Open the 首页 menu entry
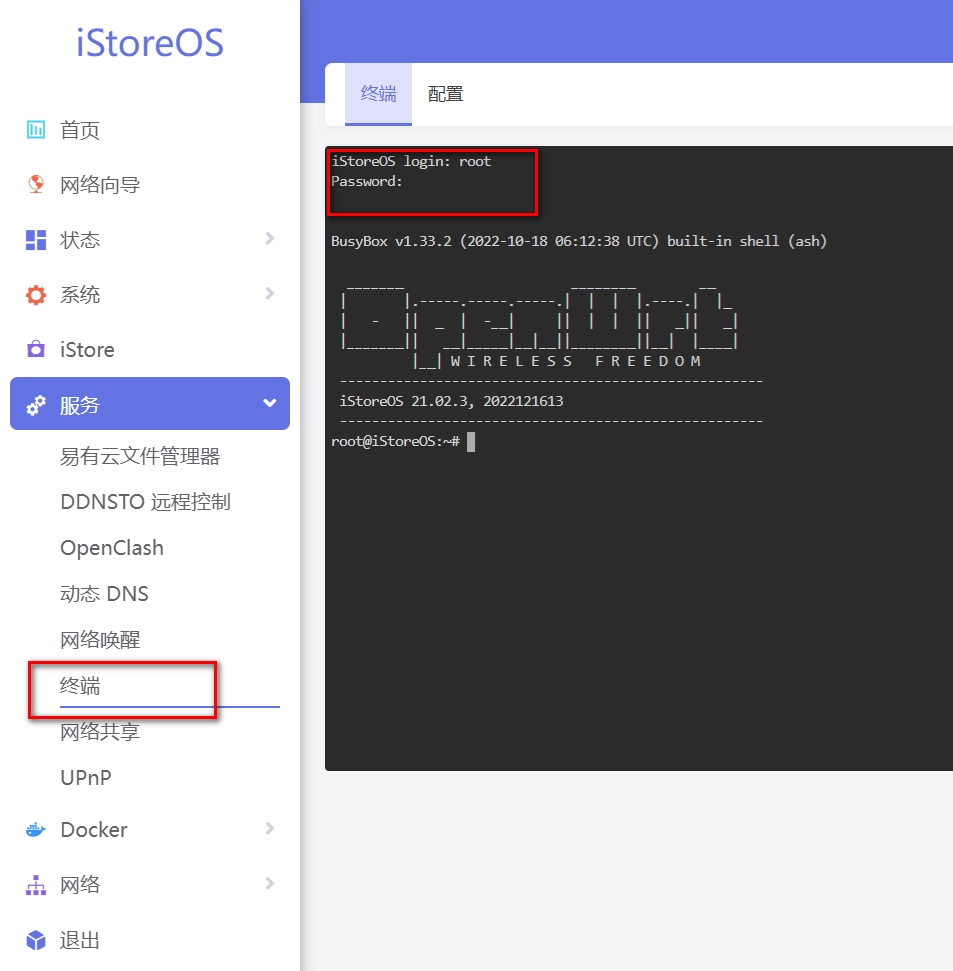This screenshot has width=953, height=971. [x=80, y=130]
